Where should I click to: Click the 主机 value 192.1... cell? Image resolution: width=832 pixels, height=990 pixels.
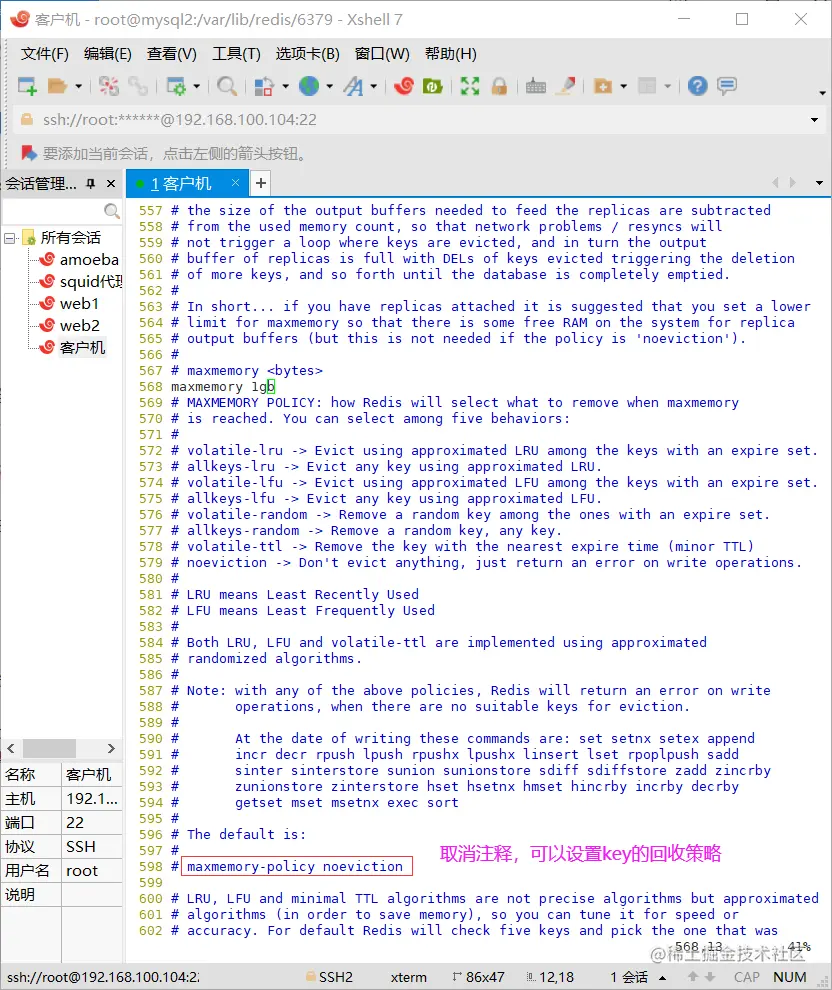pyautogui.click(x=92, y=799)
